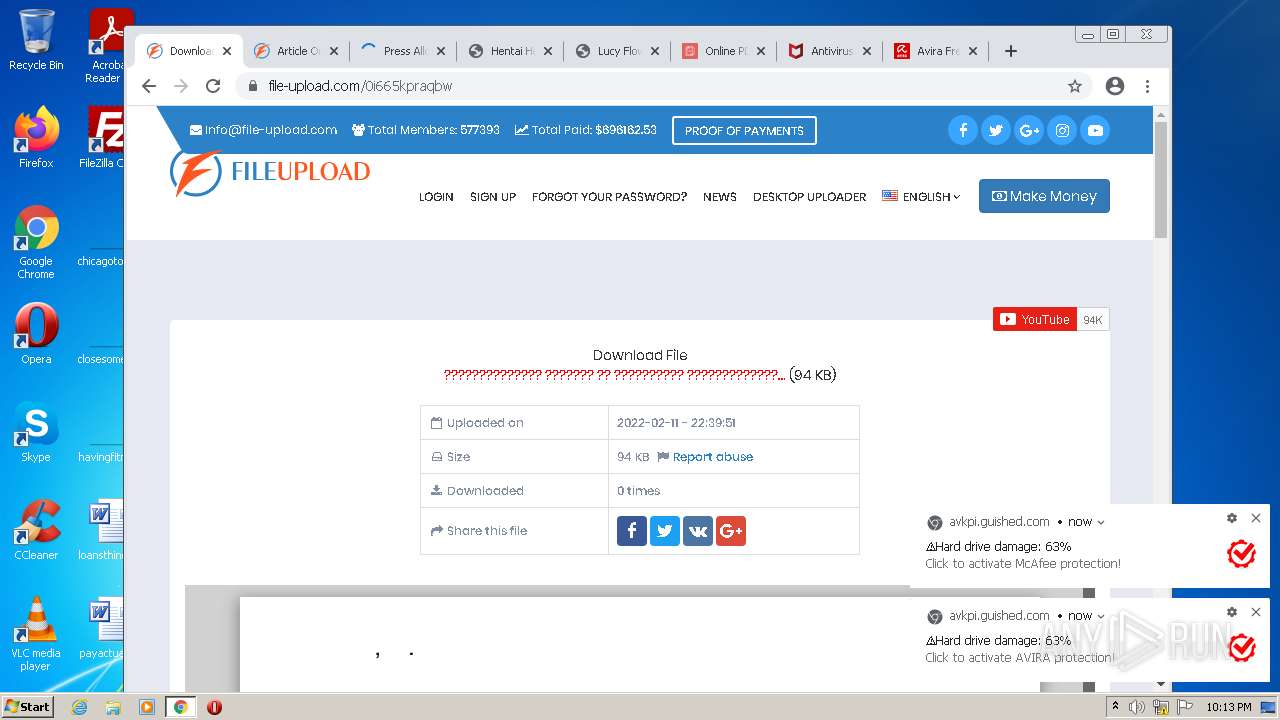
Task: Expand the AVIRA notification chevron
Action: pos(1101,616)
